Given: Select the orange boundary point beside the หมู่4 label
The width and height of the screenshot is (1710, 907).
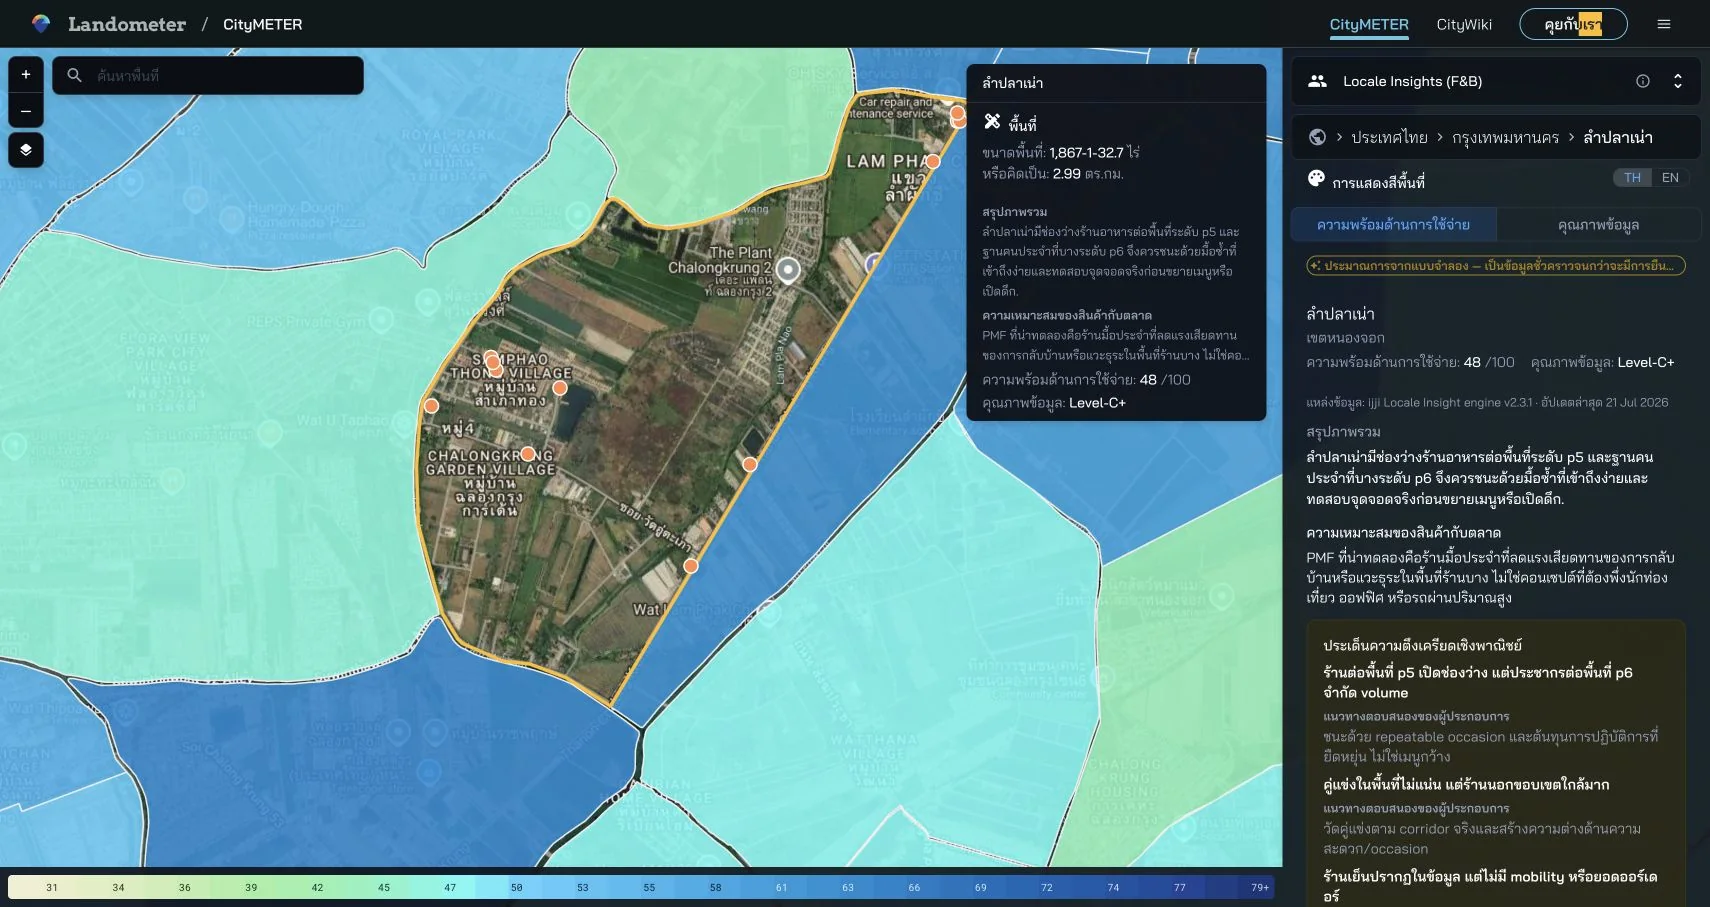Looking at the screenshot, I should [x=431, y=406].
